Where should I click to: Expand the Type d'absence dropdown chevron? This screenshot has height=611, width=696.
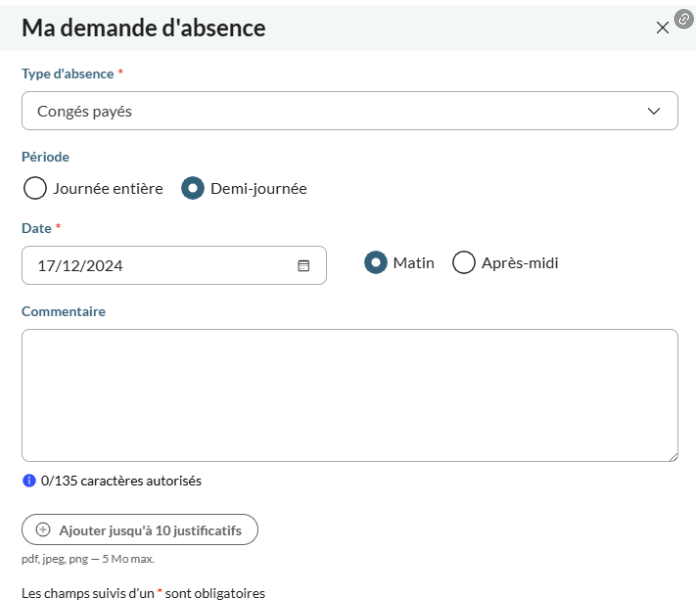[x=653, y=111]
